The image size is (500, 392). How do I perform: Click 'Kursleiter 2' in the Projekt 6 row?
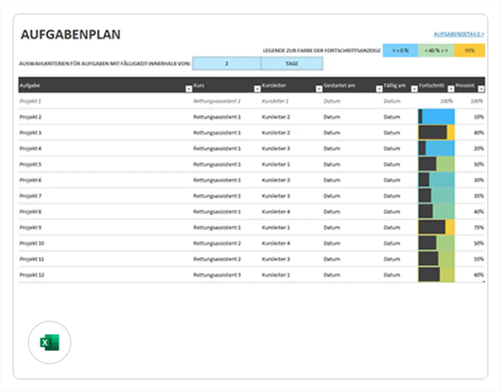tap(276, 180)
